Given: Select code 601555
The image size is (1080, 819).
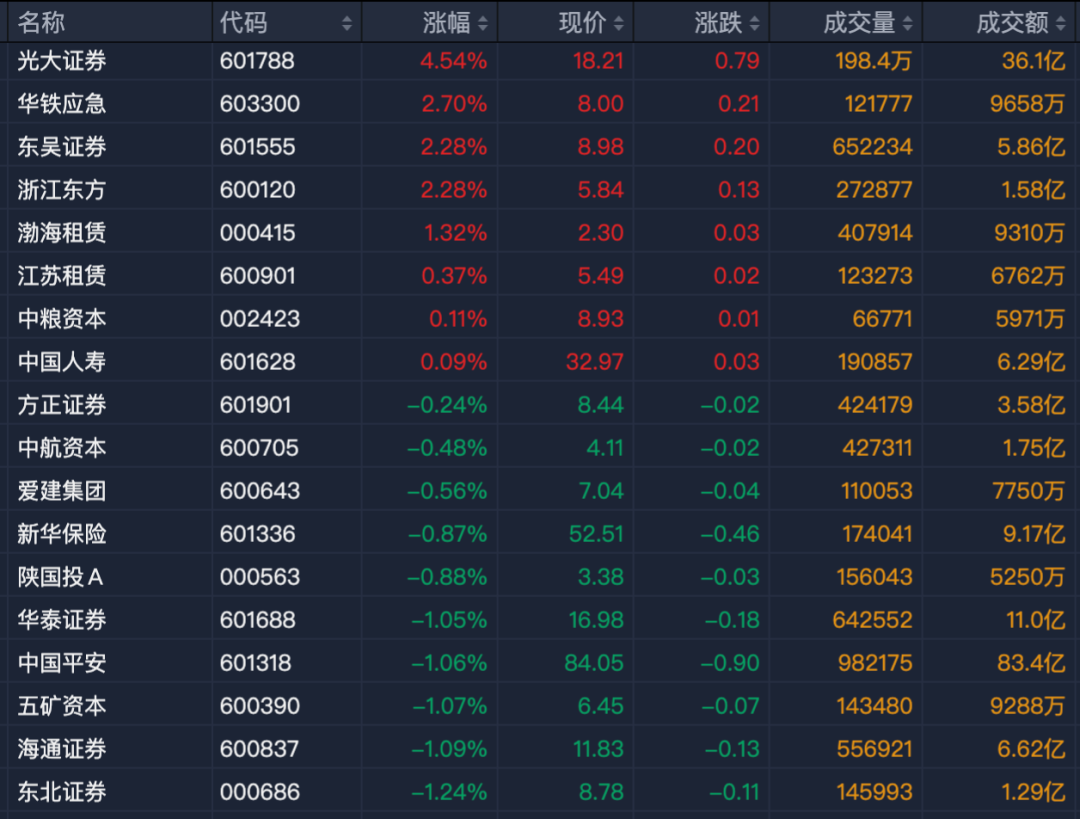Looking at the screenshot, I should coord(258,147).
